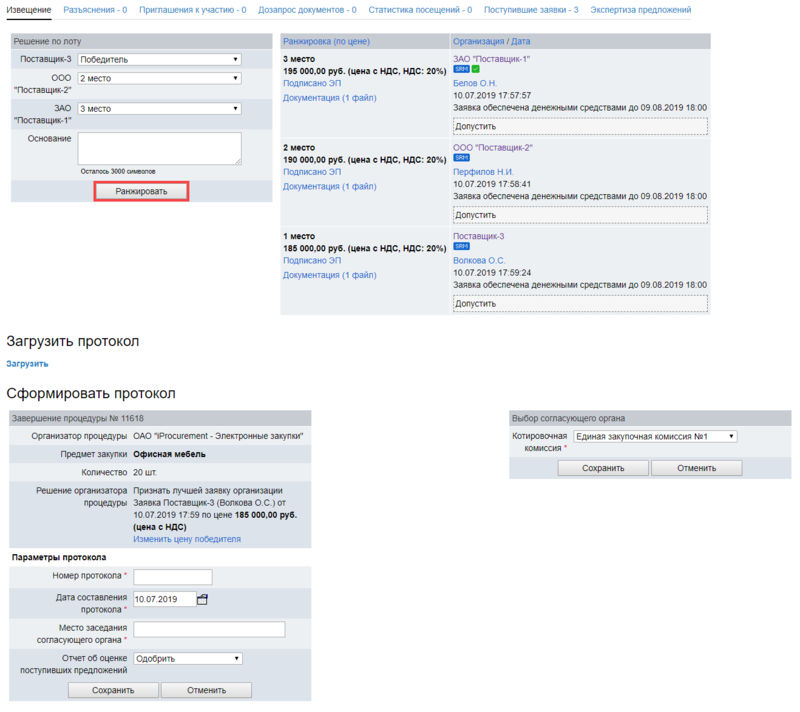Screen dimensions: 800x712
Task: Open the ЗАО "Поставщик-1" place dropdown
Action: click(x=159, y=109)
